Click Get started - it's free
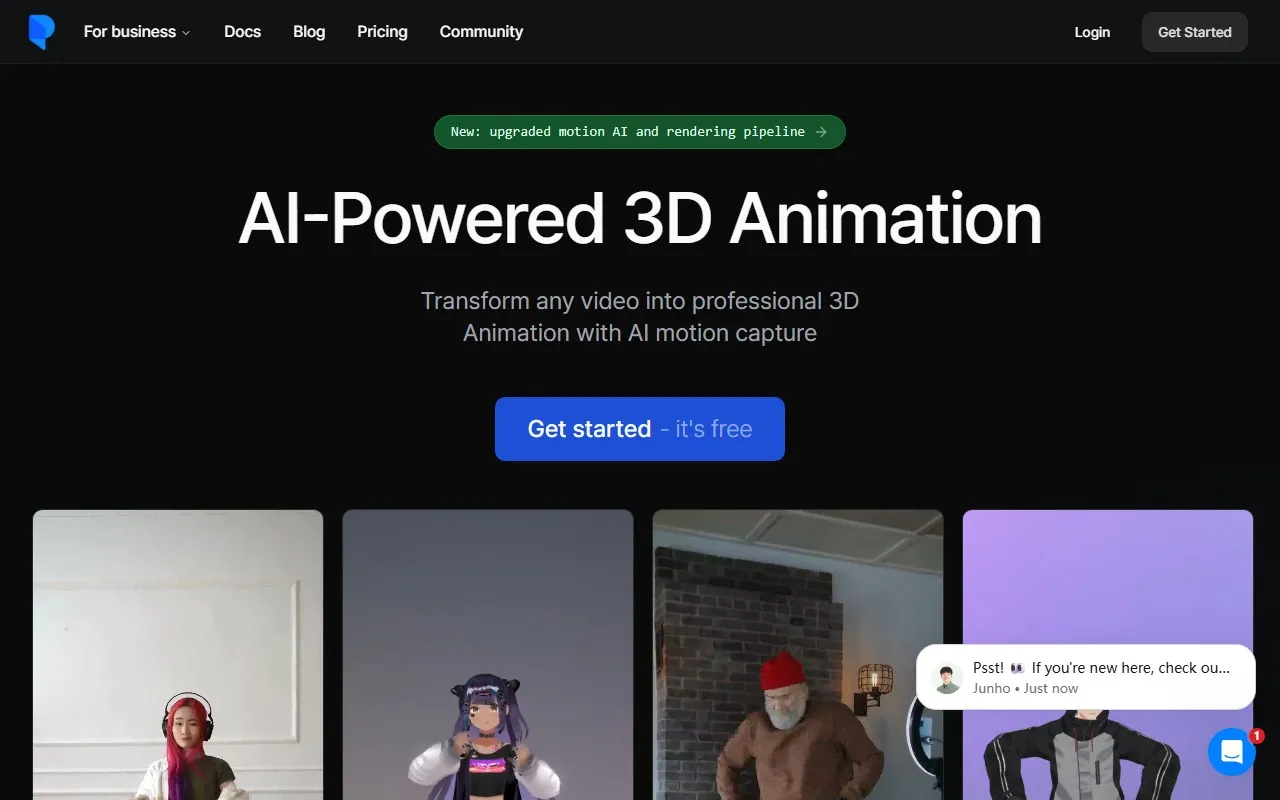The height and width of the screenshot is (800, 1280). (639, 428)
